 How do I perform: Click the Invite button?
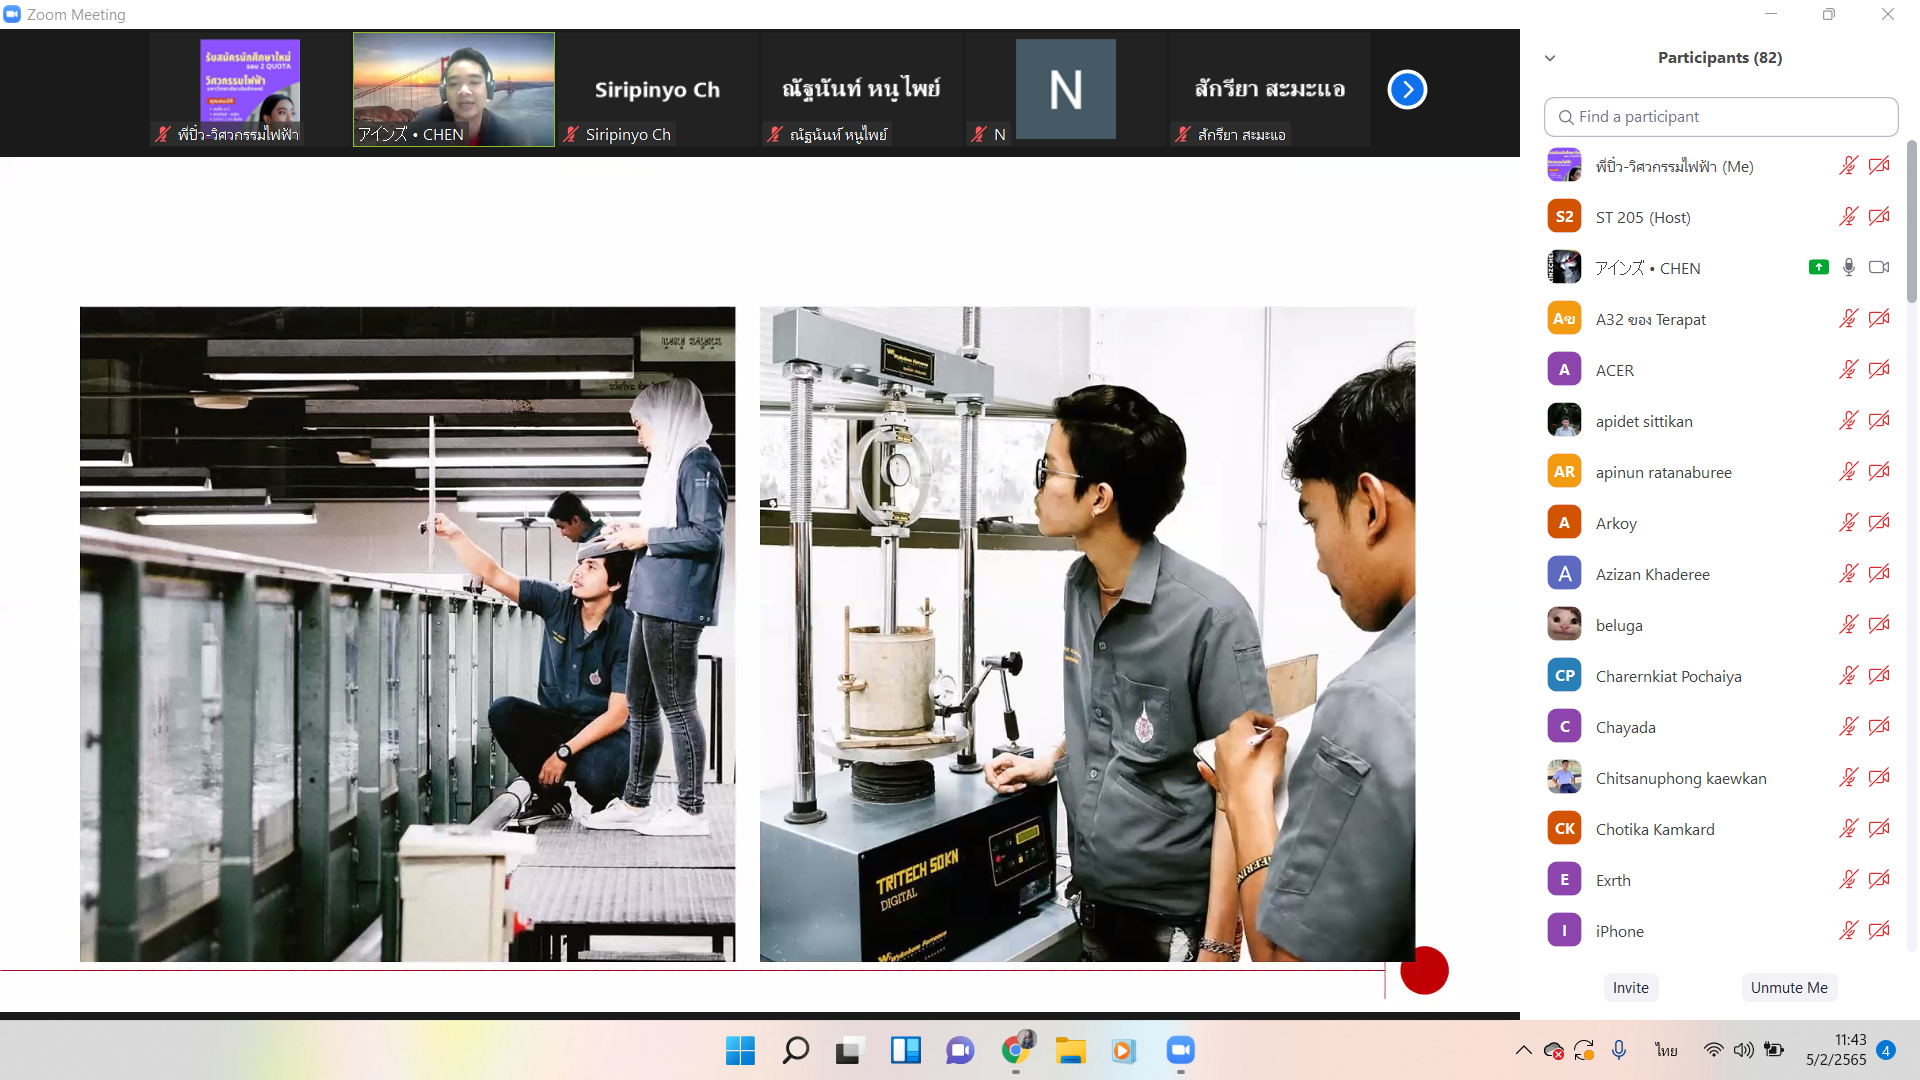coord(1630,987)
